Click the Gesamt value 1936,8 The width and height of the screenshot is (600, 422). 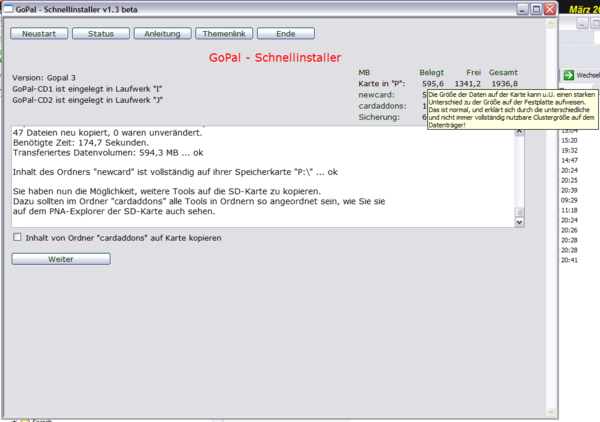coord(504,83)
